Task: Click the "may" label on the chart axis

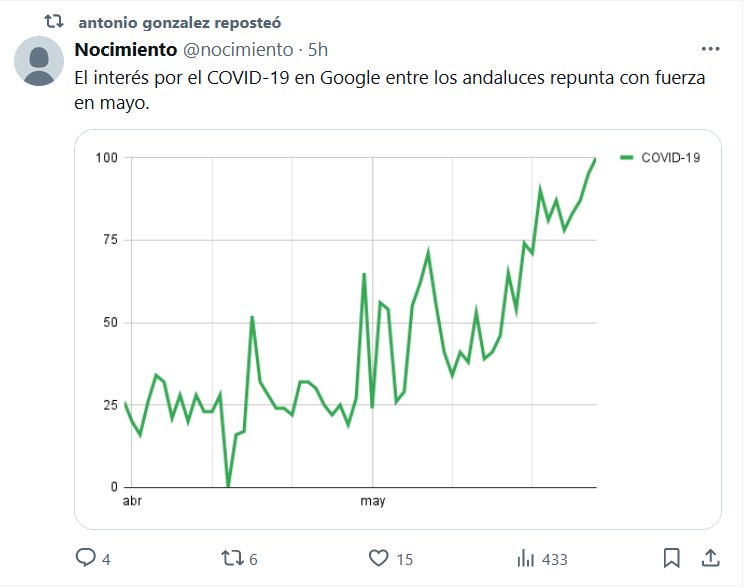Action: [x=373, y=501]
